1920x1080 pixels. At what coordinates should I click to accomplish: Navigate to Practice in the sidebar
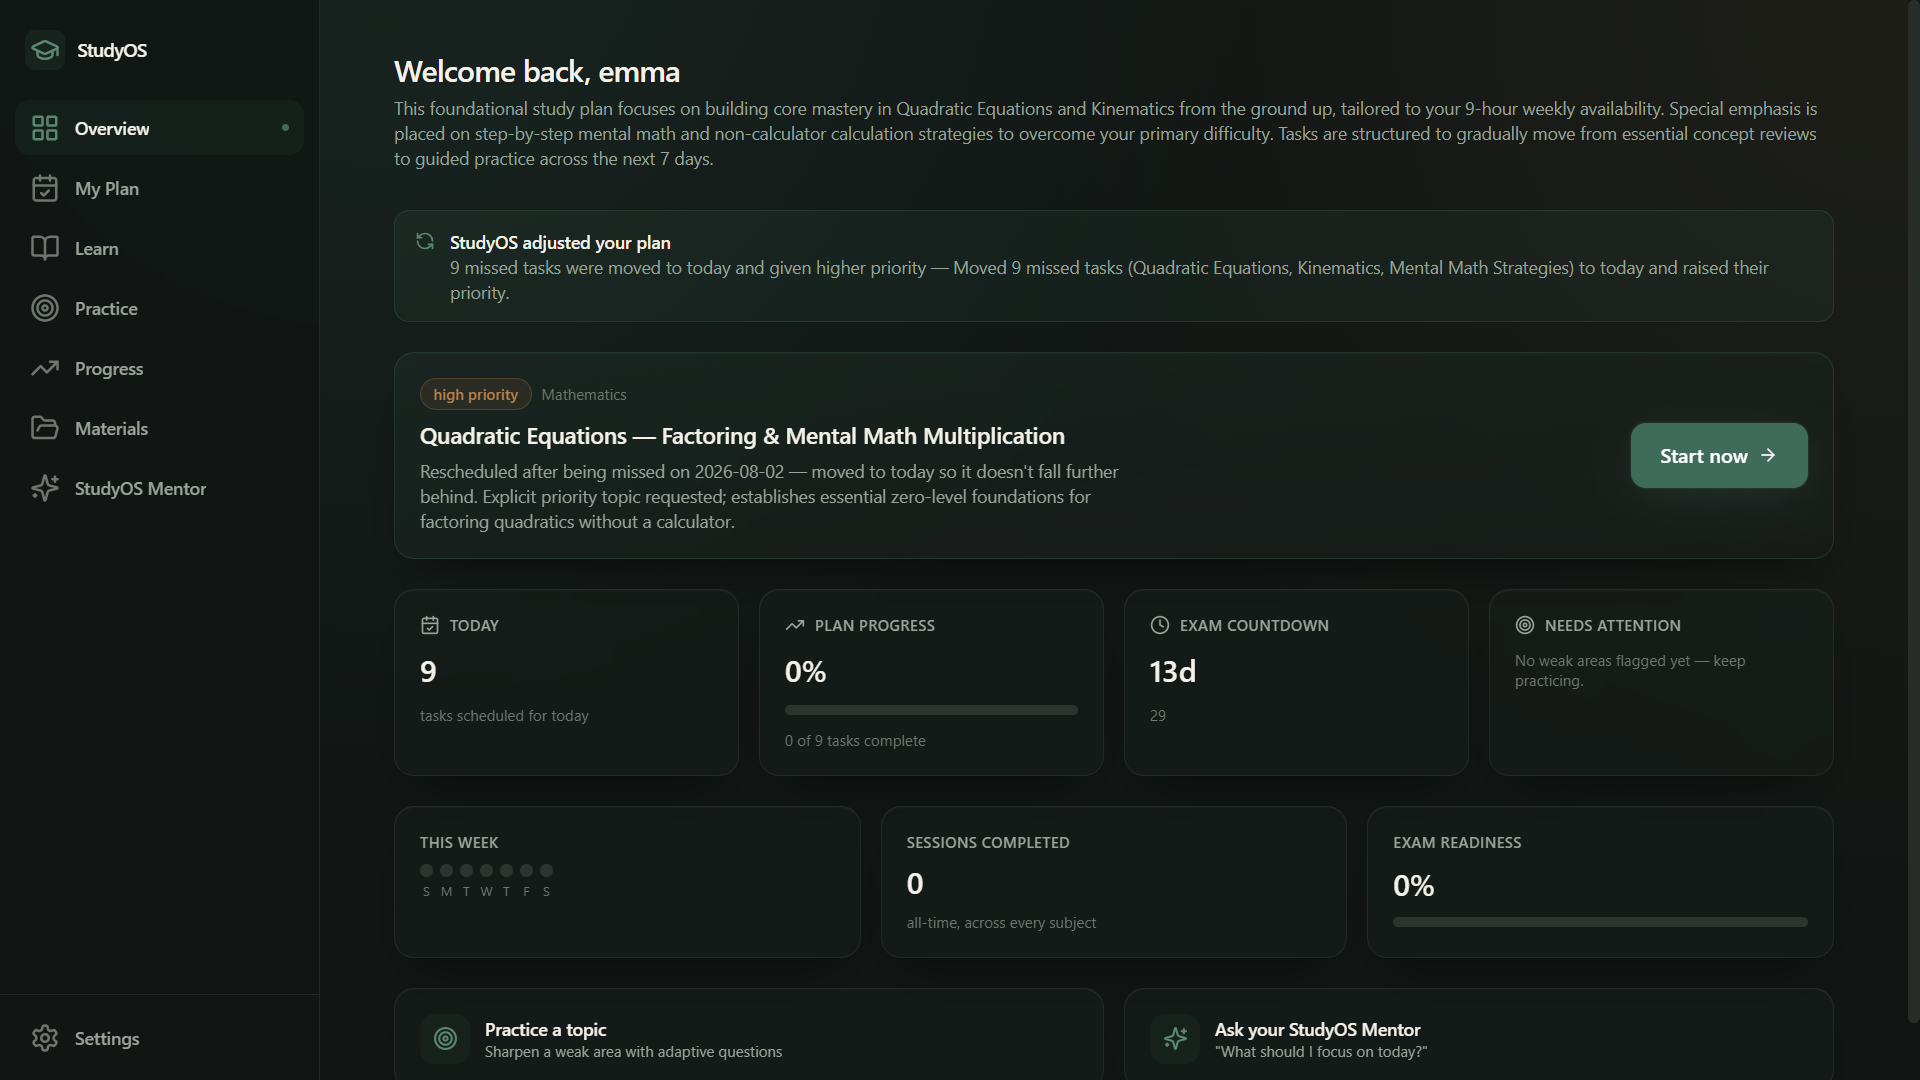coord(159,308)
